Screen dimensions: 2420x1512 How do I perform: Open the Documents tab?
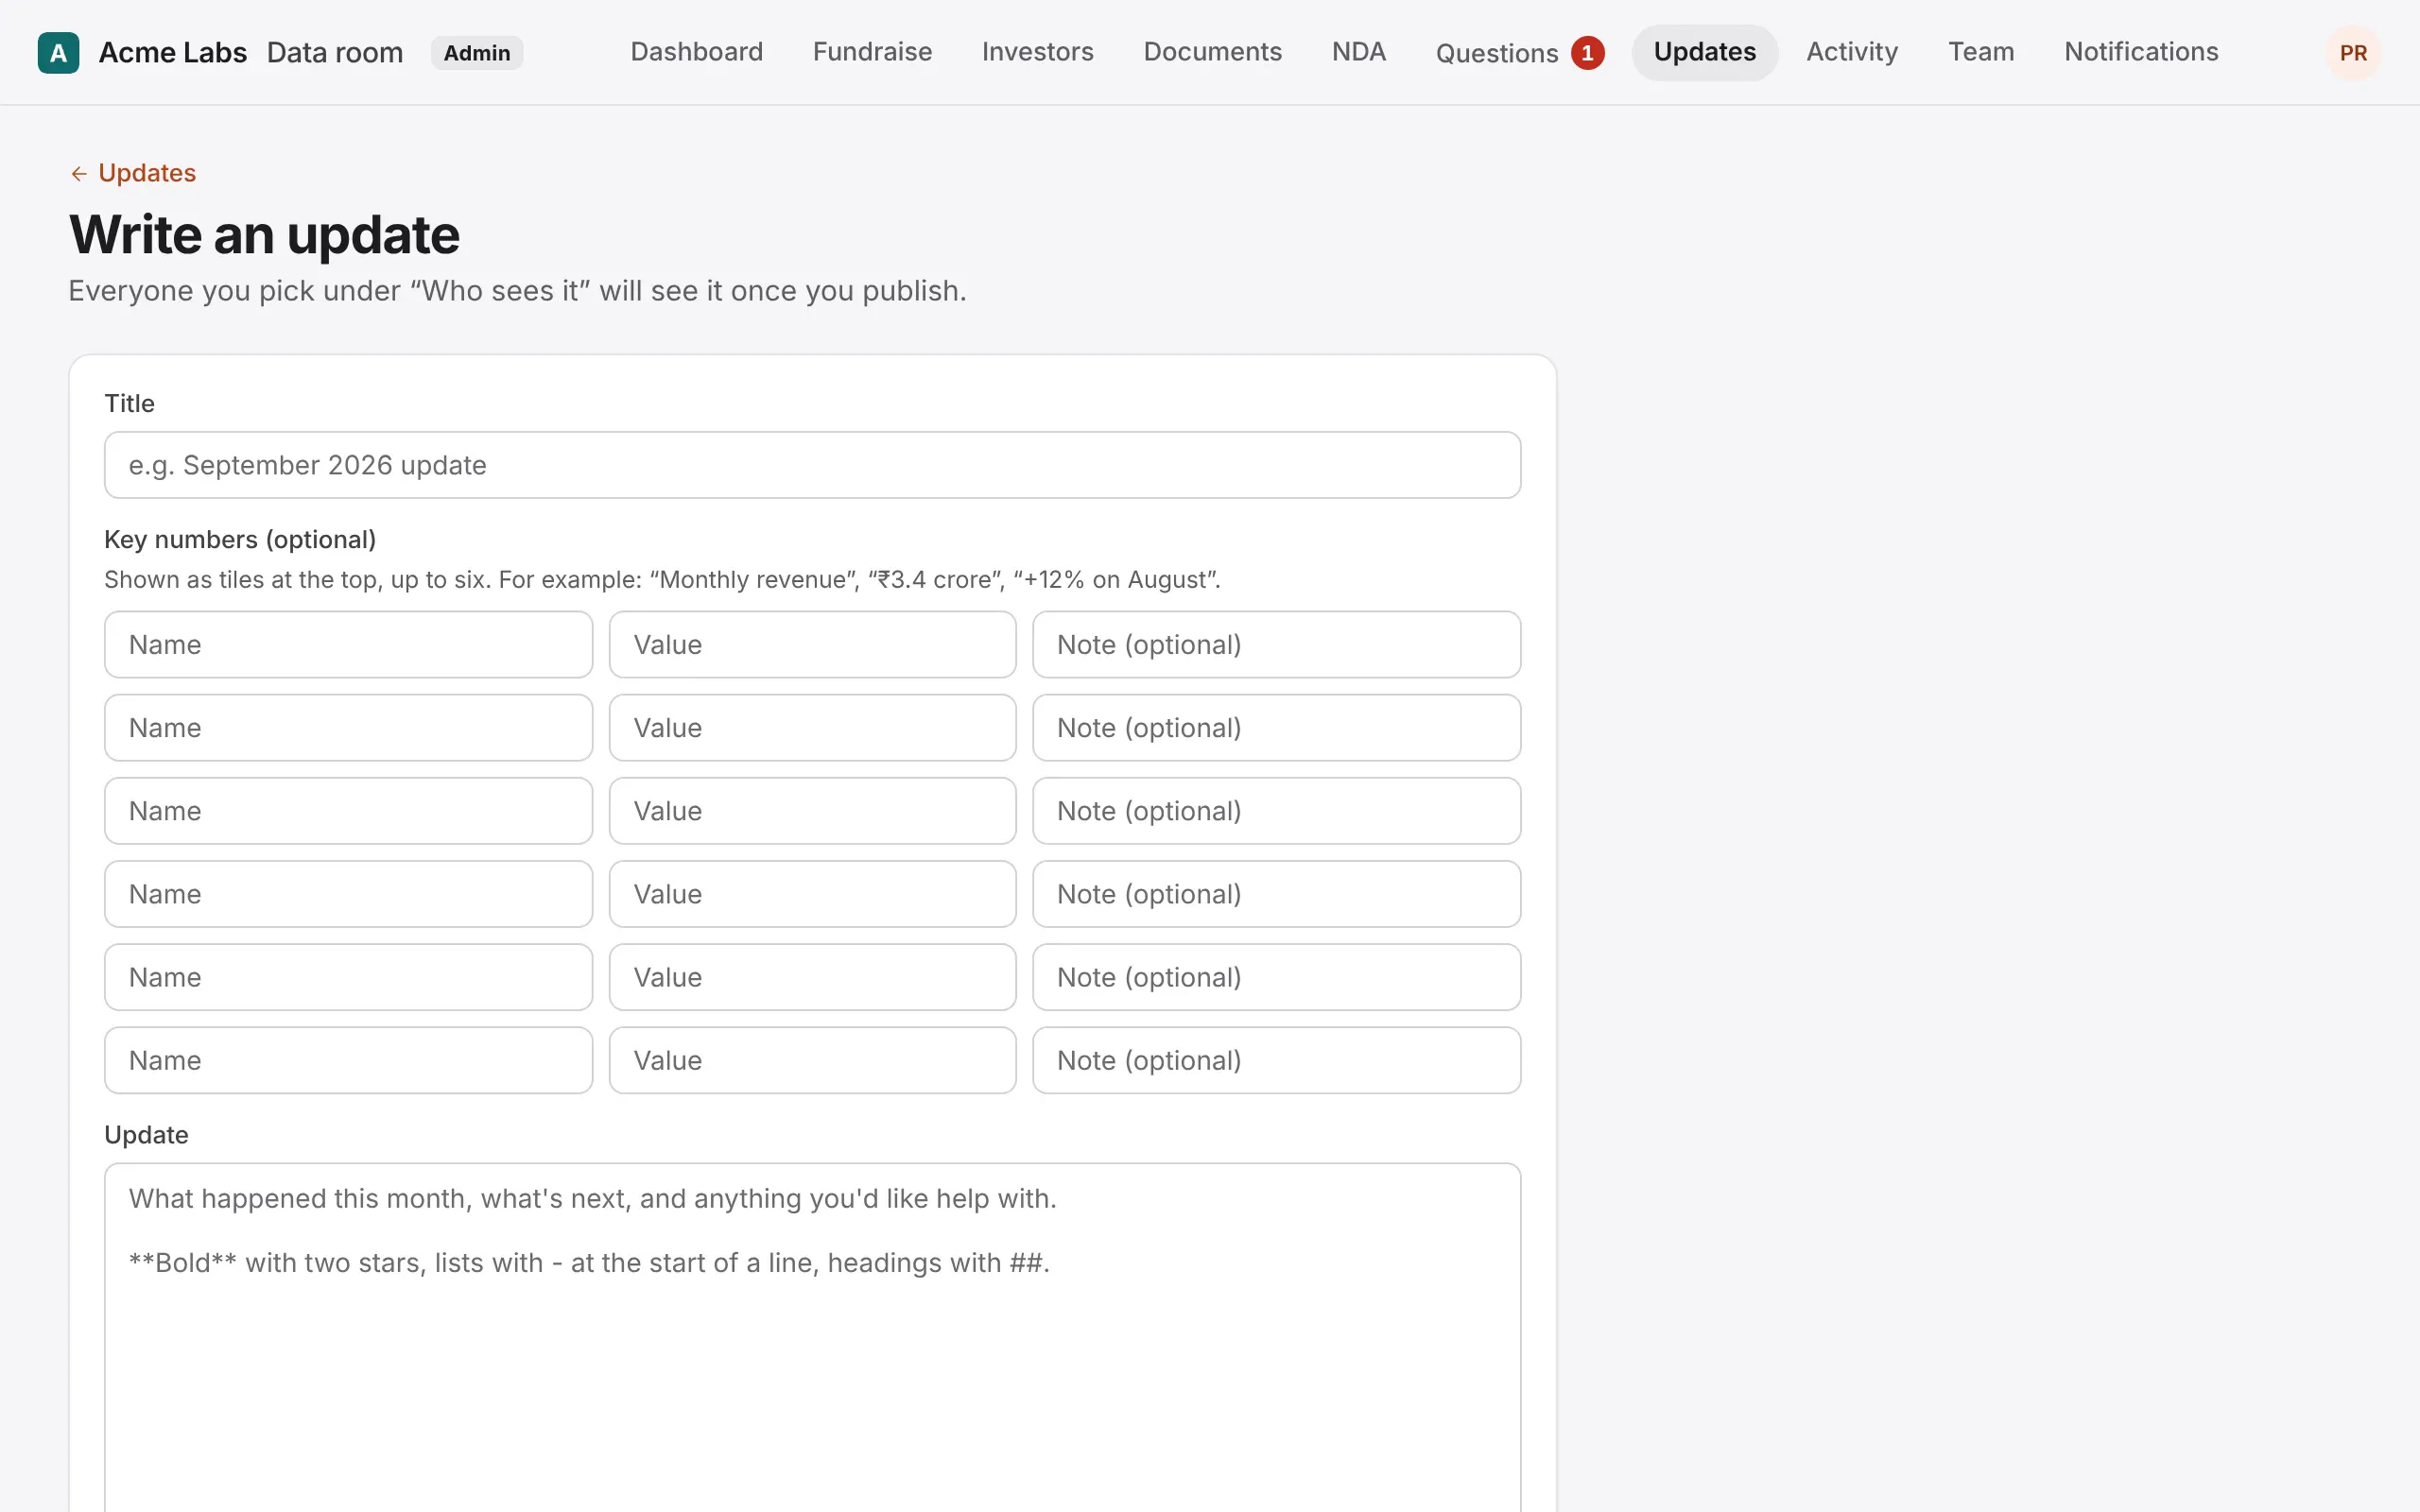[x=1212, y=52]
